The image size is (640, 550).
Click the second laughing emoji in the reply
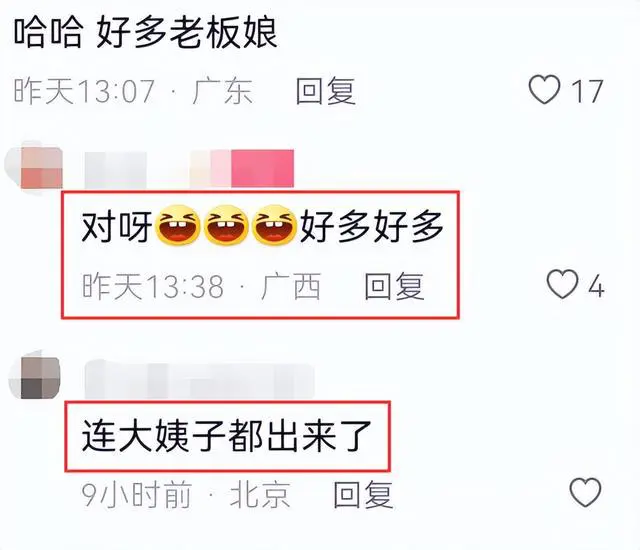click(226, 225)
